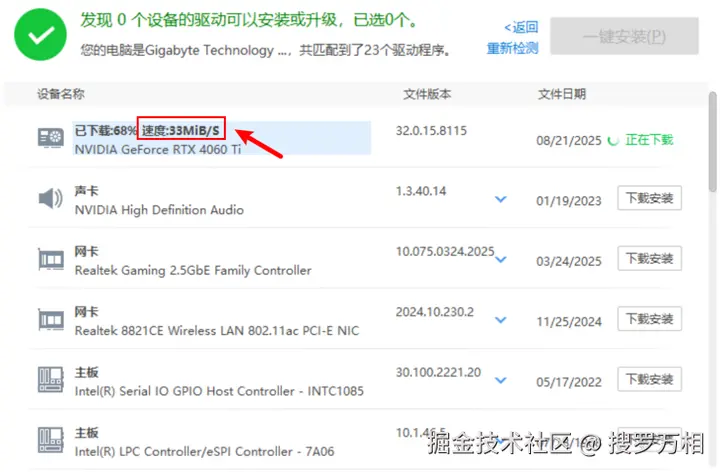The image size is (720, 472).
Task: Click date 08/21/2025
Action: (x=569, y=140)
